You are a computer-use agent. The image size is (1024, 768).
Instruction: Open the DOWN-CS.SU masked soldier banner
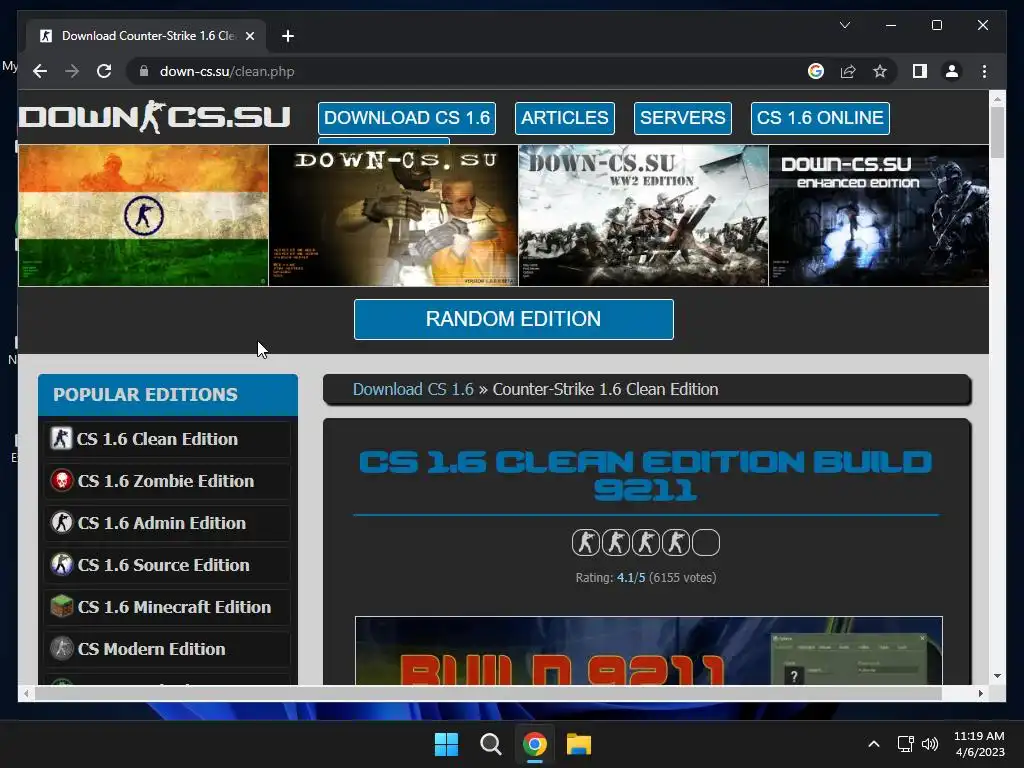coord(393,216)
